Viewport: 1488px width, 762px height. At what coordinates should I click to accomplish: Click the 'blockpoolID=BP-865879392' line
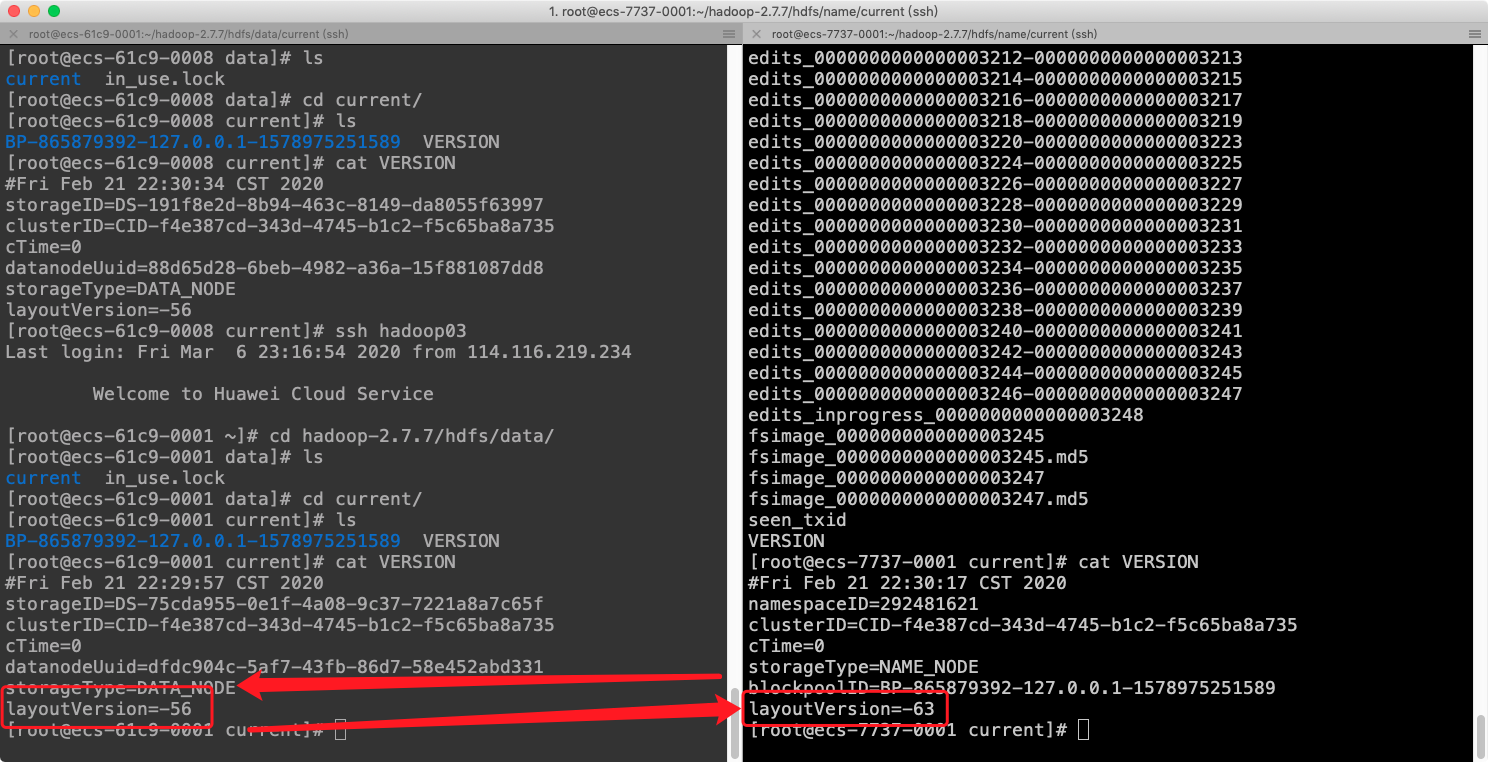coord(1011,688)
